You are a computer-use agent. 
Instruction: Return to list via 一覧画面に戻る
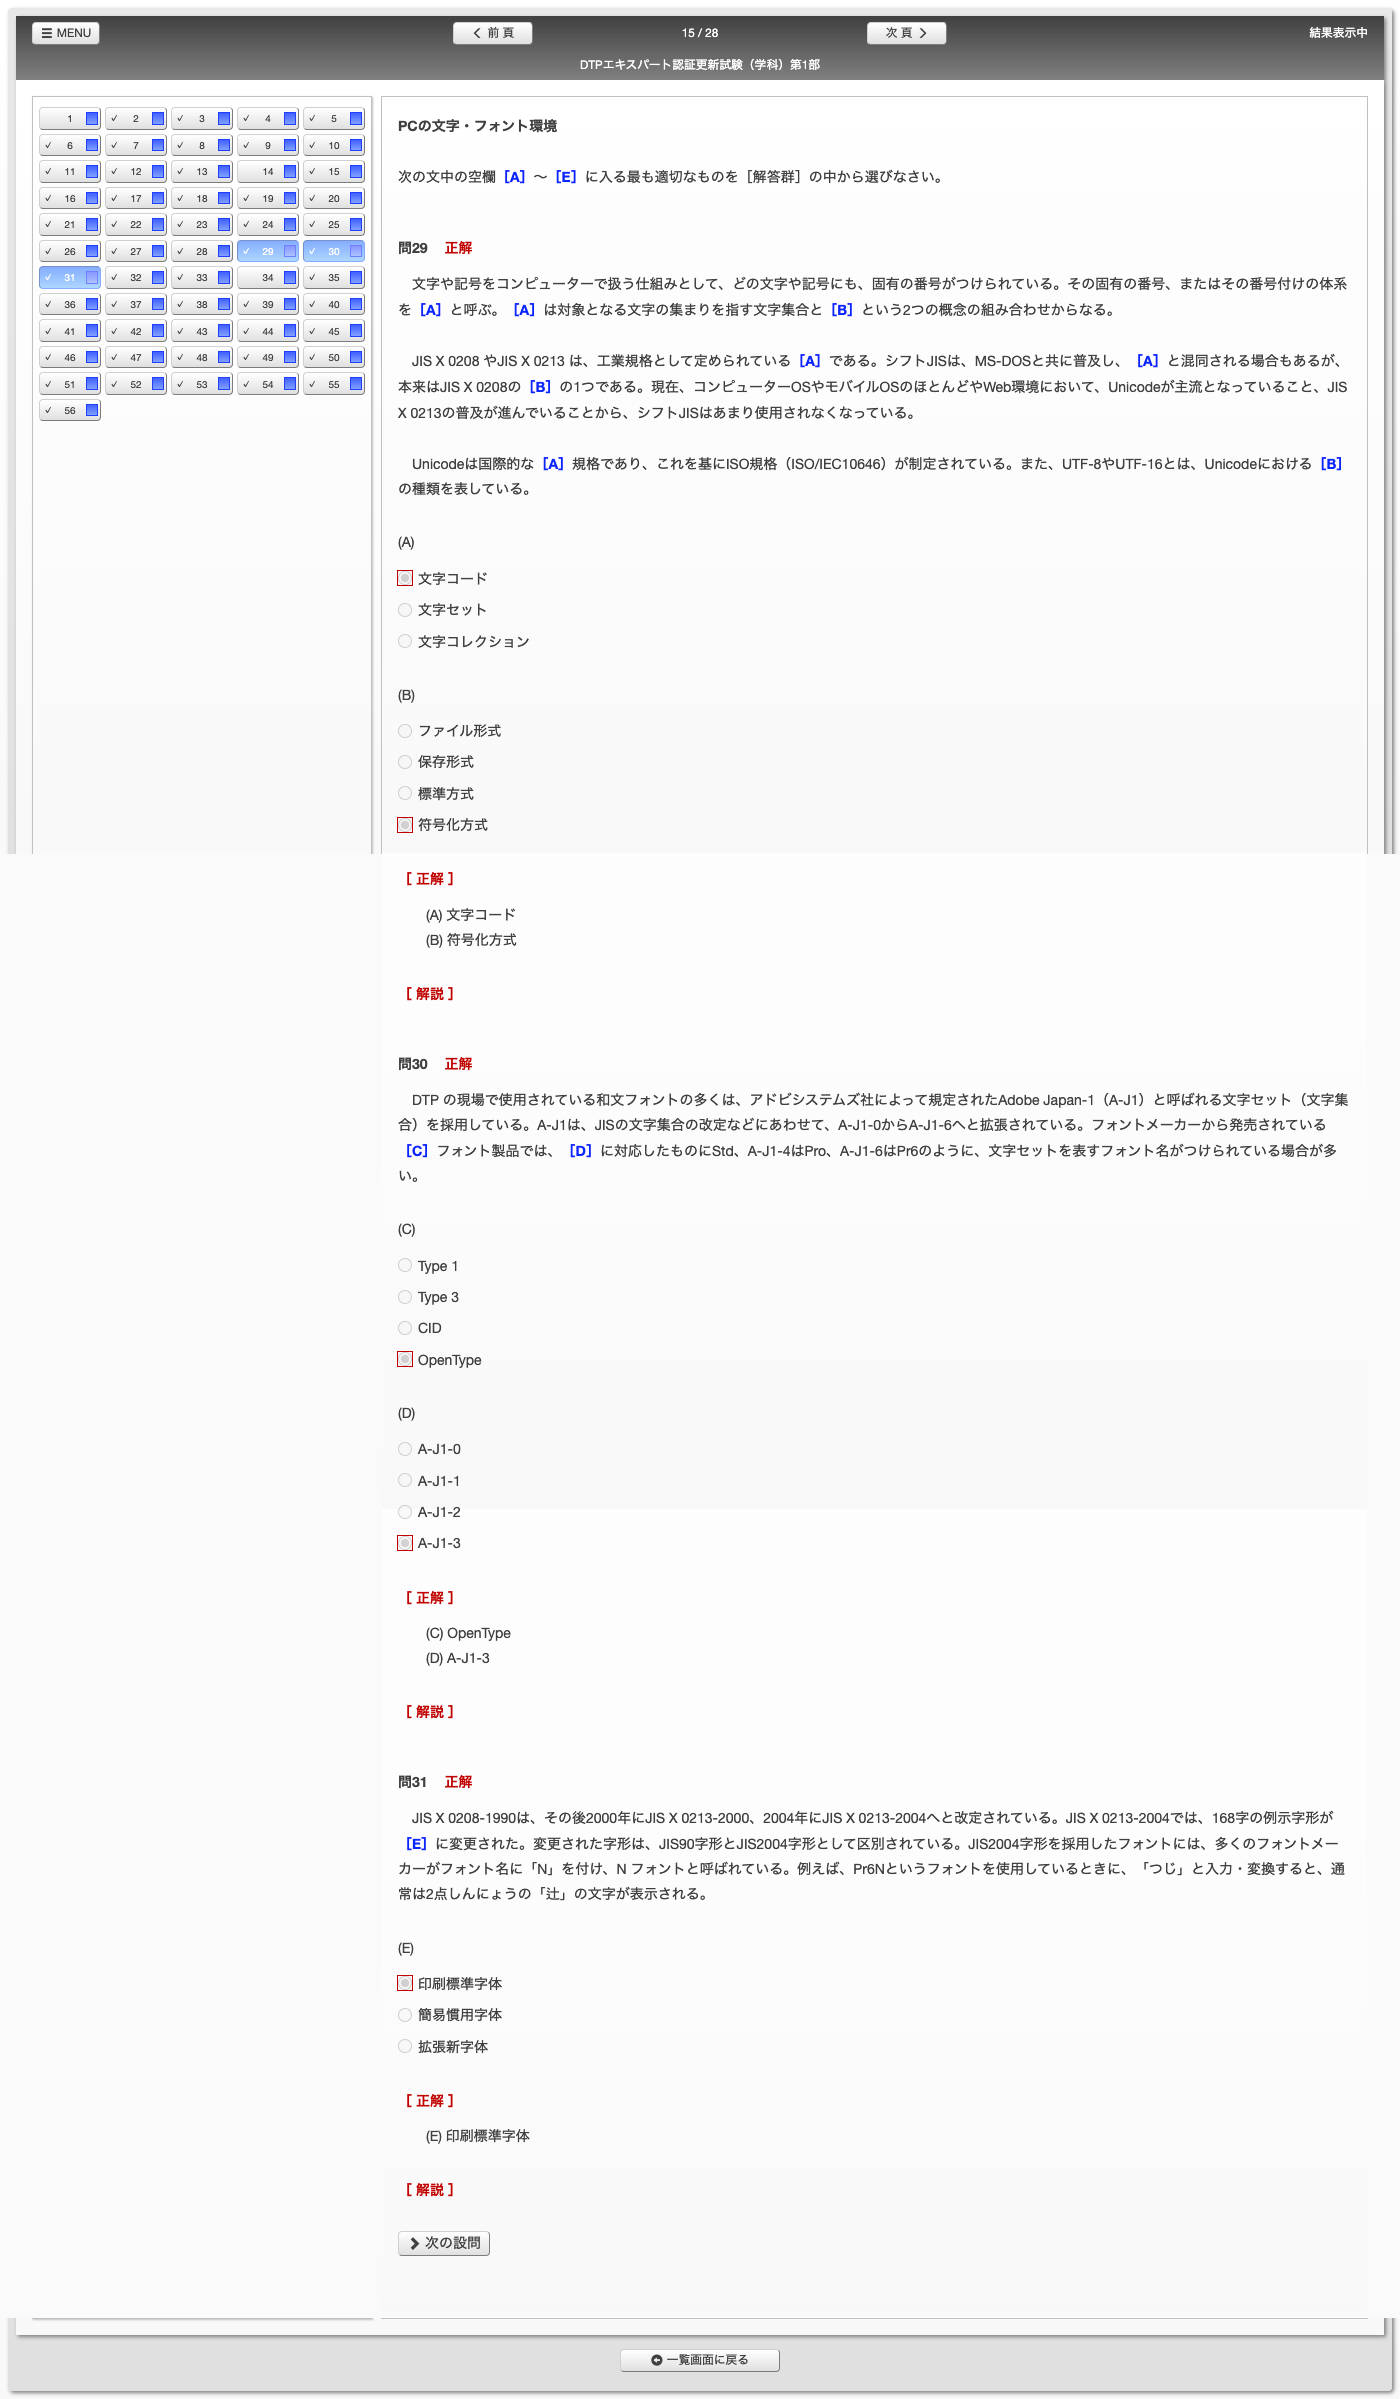point(700,2360)
